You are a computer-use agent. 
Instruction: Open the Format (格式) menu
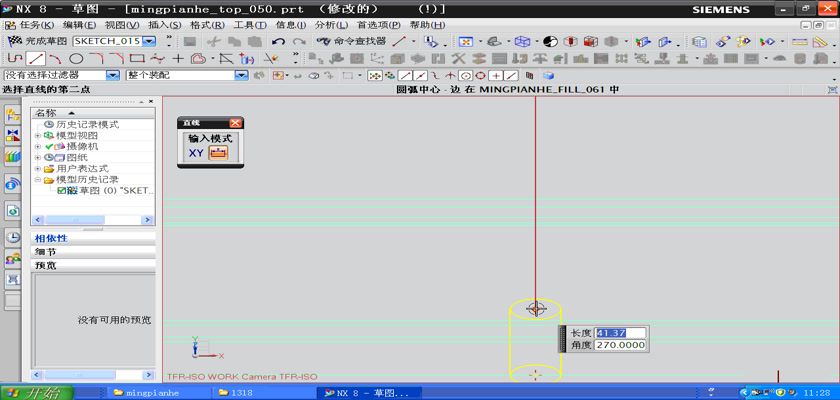(x=207, y=25)
